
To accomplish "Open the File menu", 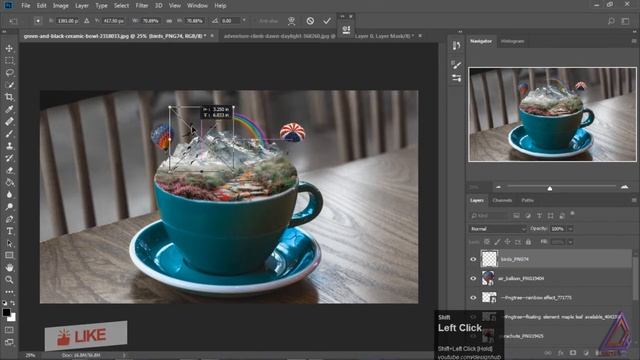I will [x=26, y=6].
